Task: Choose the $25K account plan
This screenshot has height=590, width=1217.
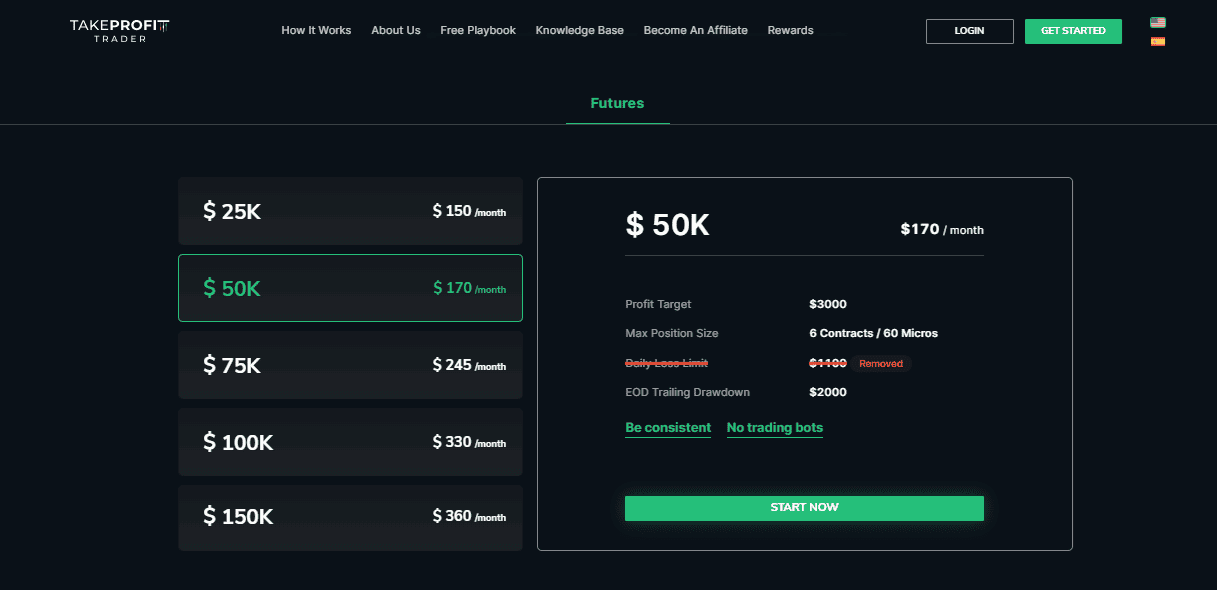Action: 350,211
